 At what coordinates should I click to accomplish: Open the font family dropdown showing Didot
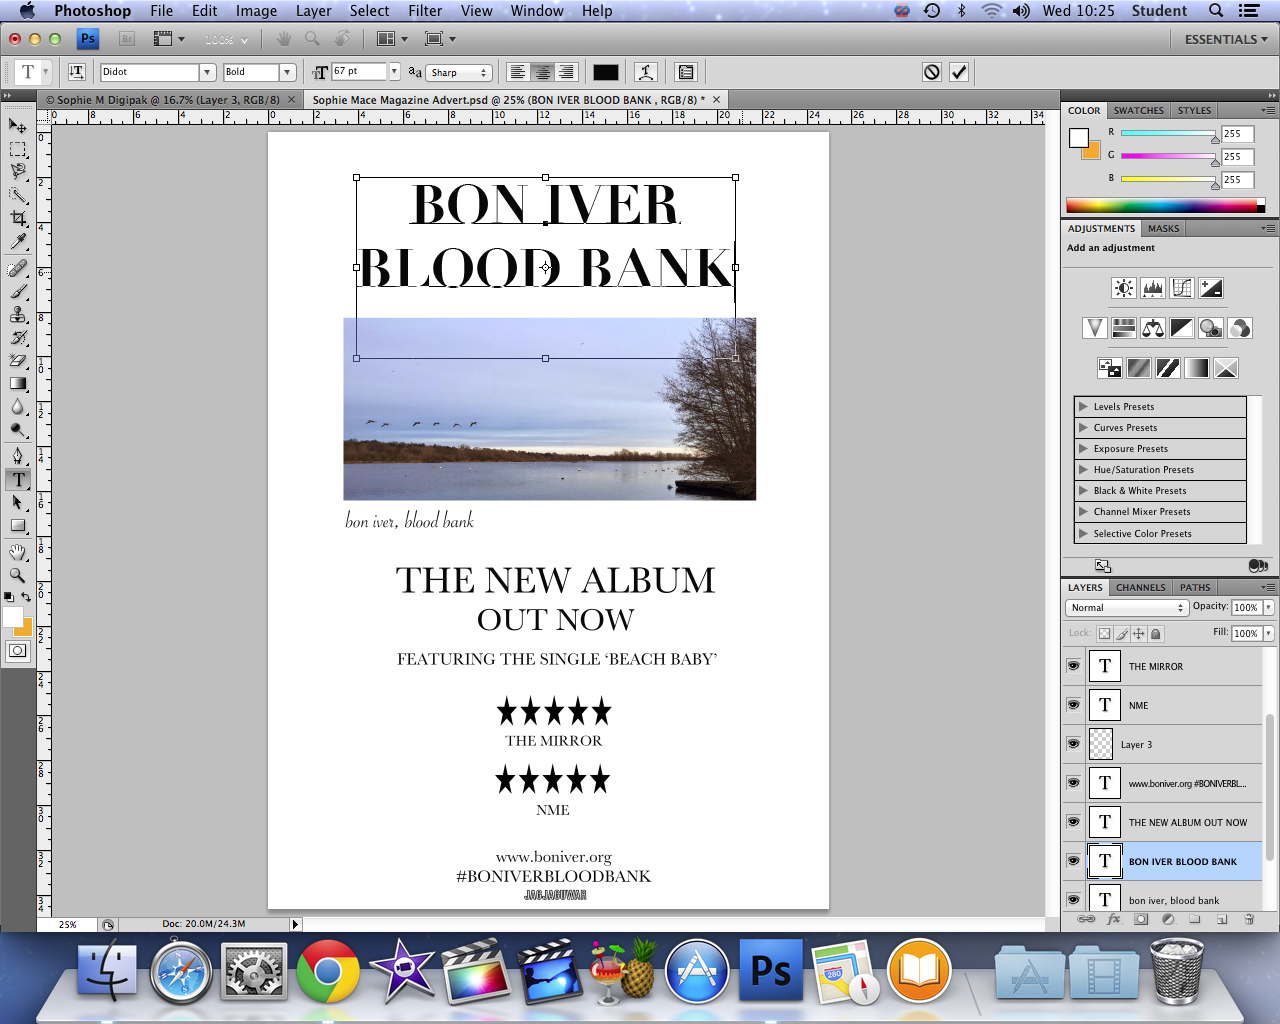point(208,72)
